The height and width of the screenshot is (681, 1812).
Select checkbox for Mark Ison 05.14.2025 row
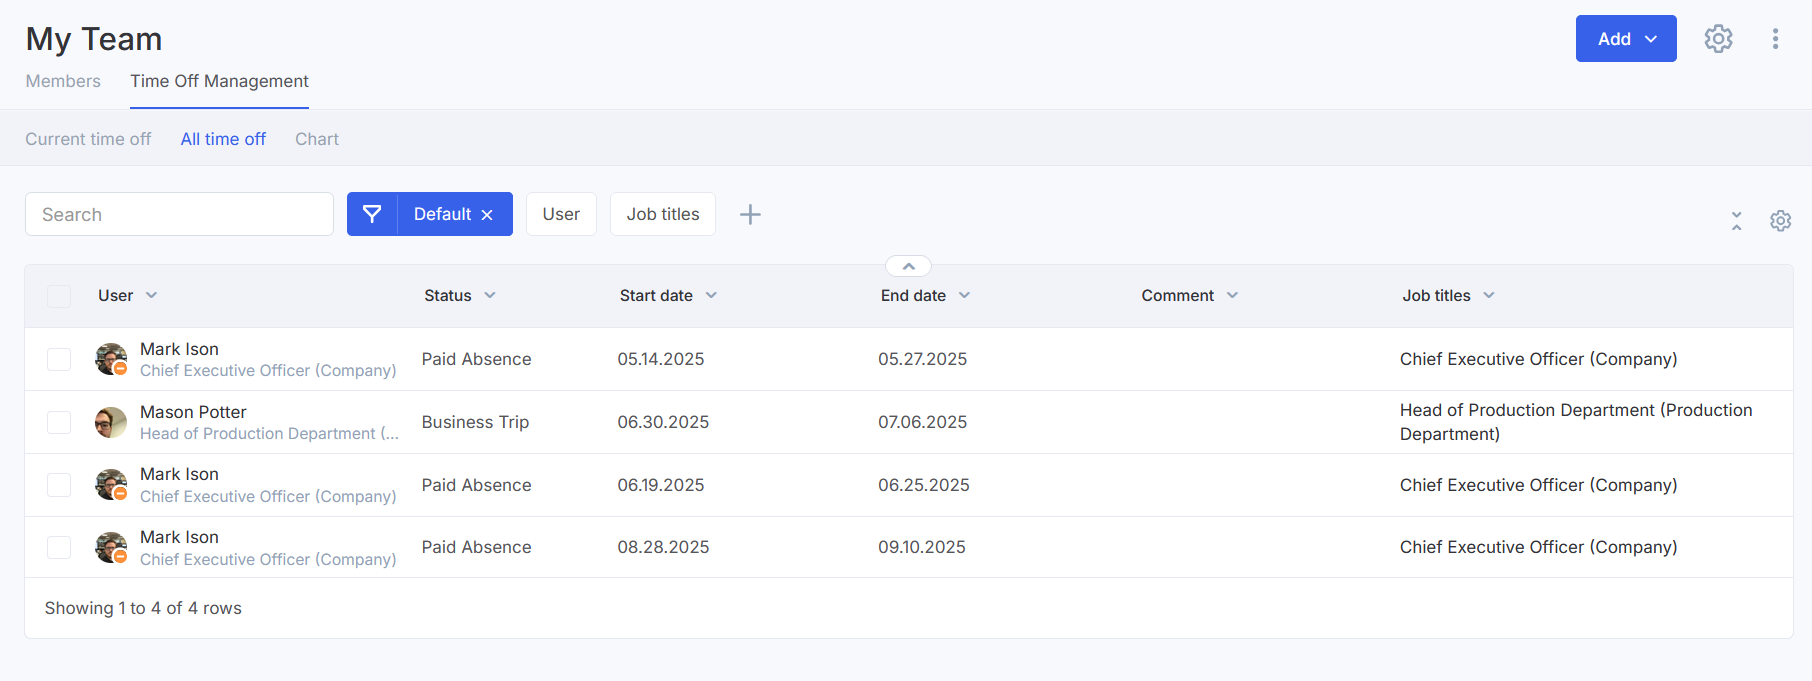[x=59, y=359]
